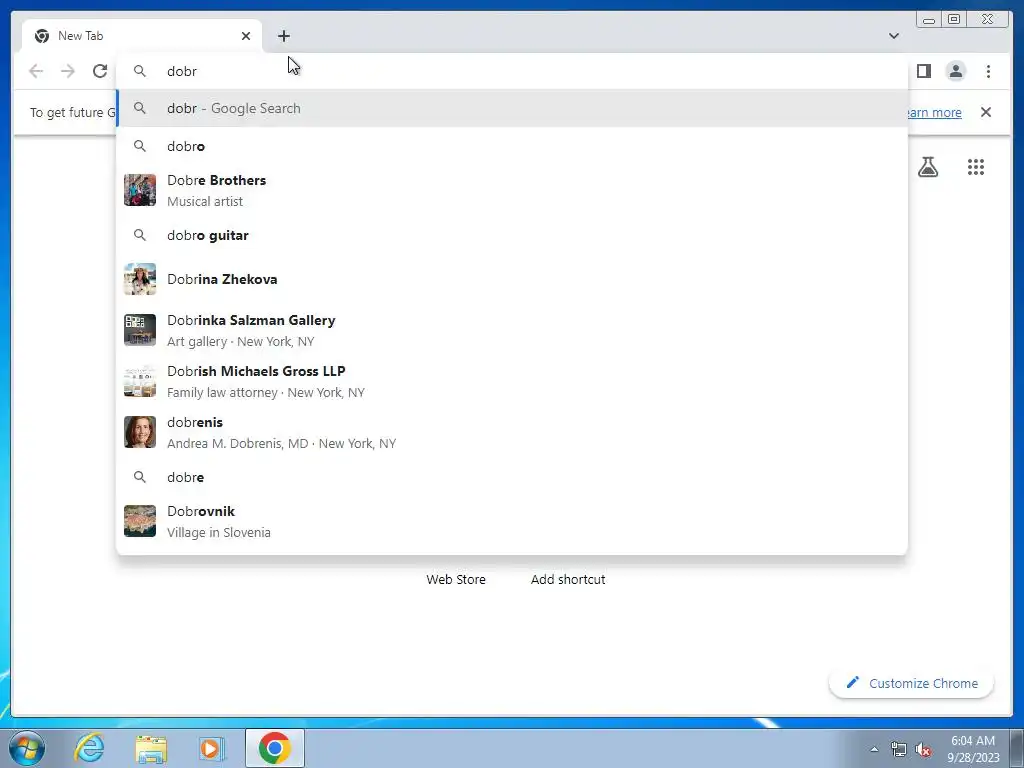Click the browser back arrow
Screen dimensions: 1024x768
tap(36, 71)
